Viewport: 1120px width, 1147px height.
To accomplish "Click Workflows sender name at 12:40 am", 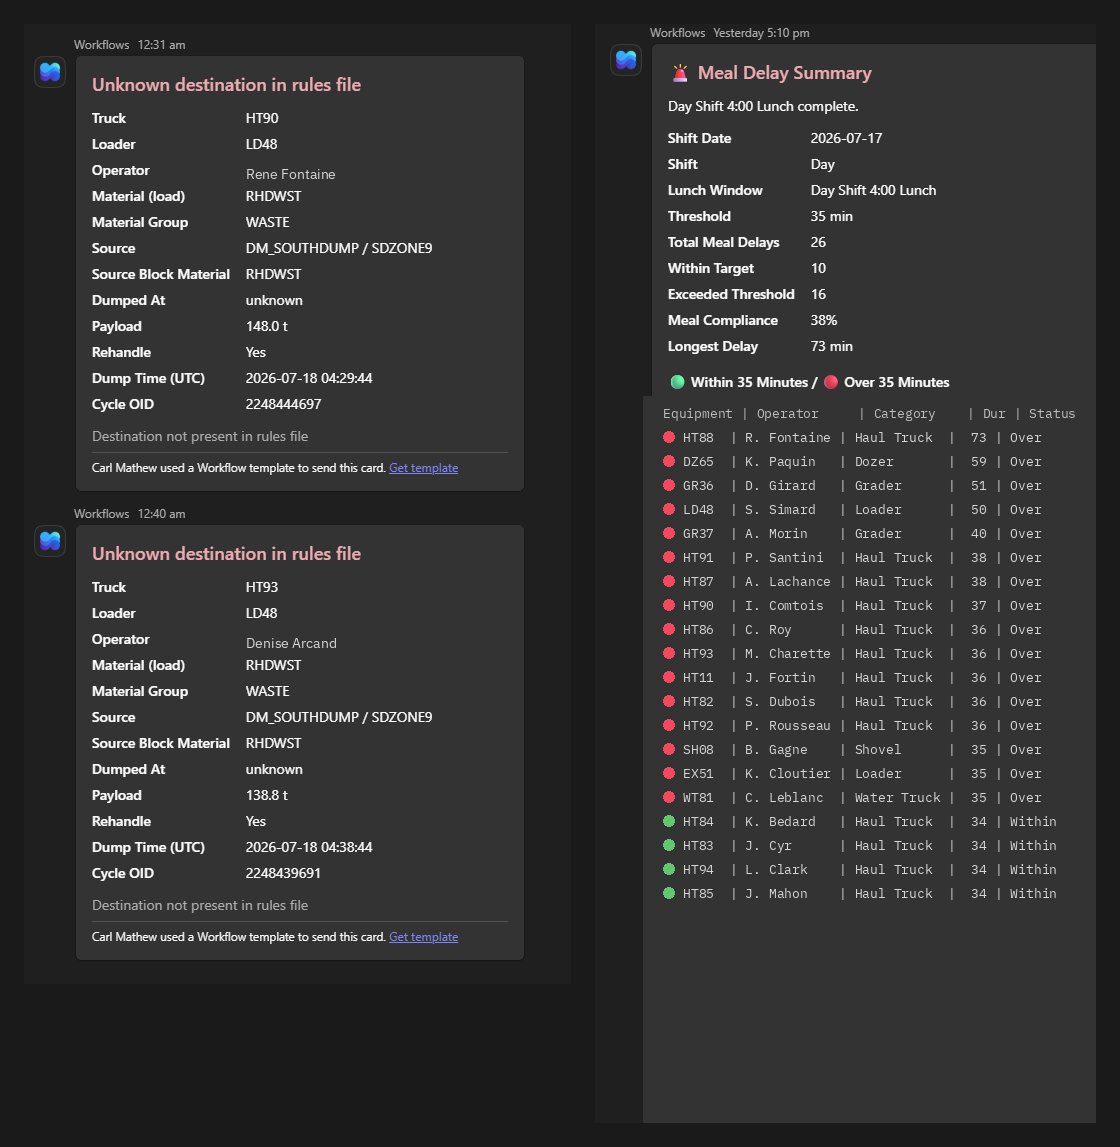I will point(102,514).
